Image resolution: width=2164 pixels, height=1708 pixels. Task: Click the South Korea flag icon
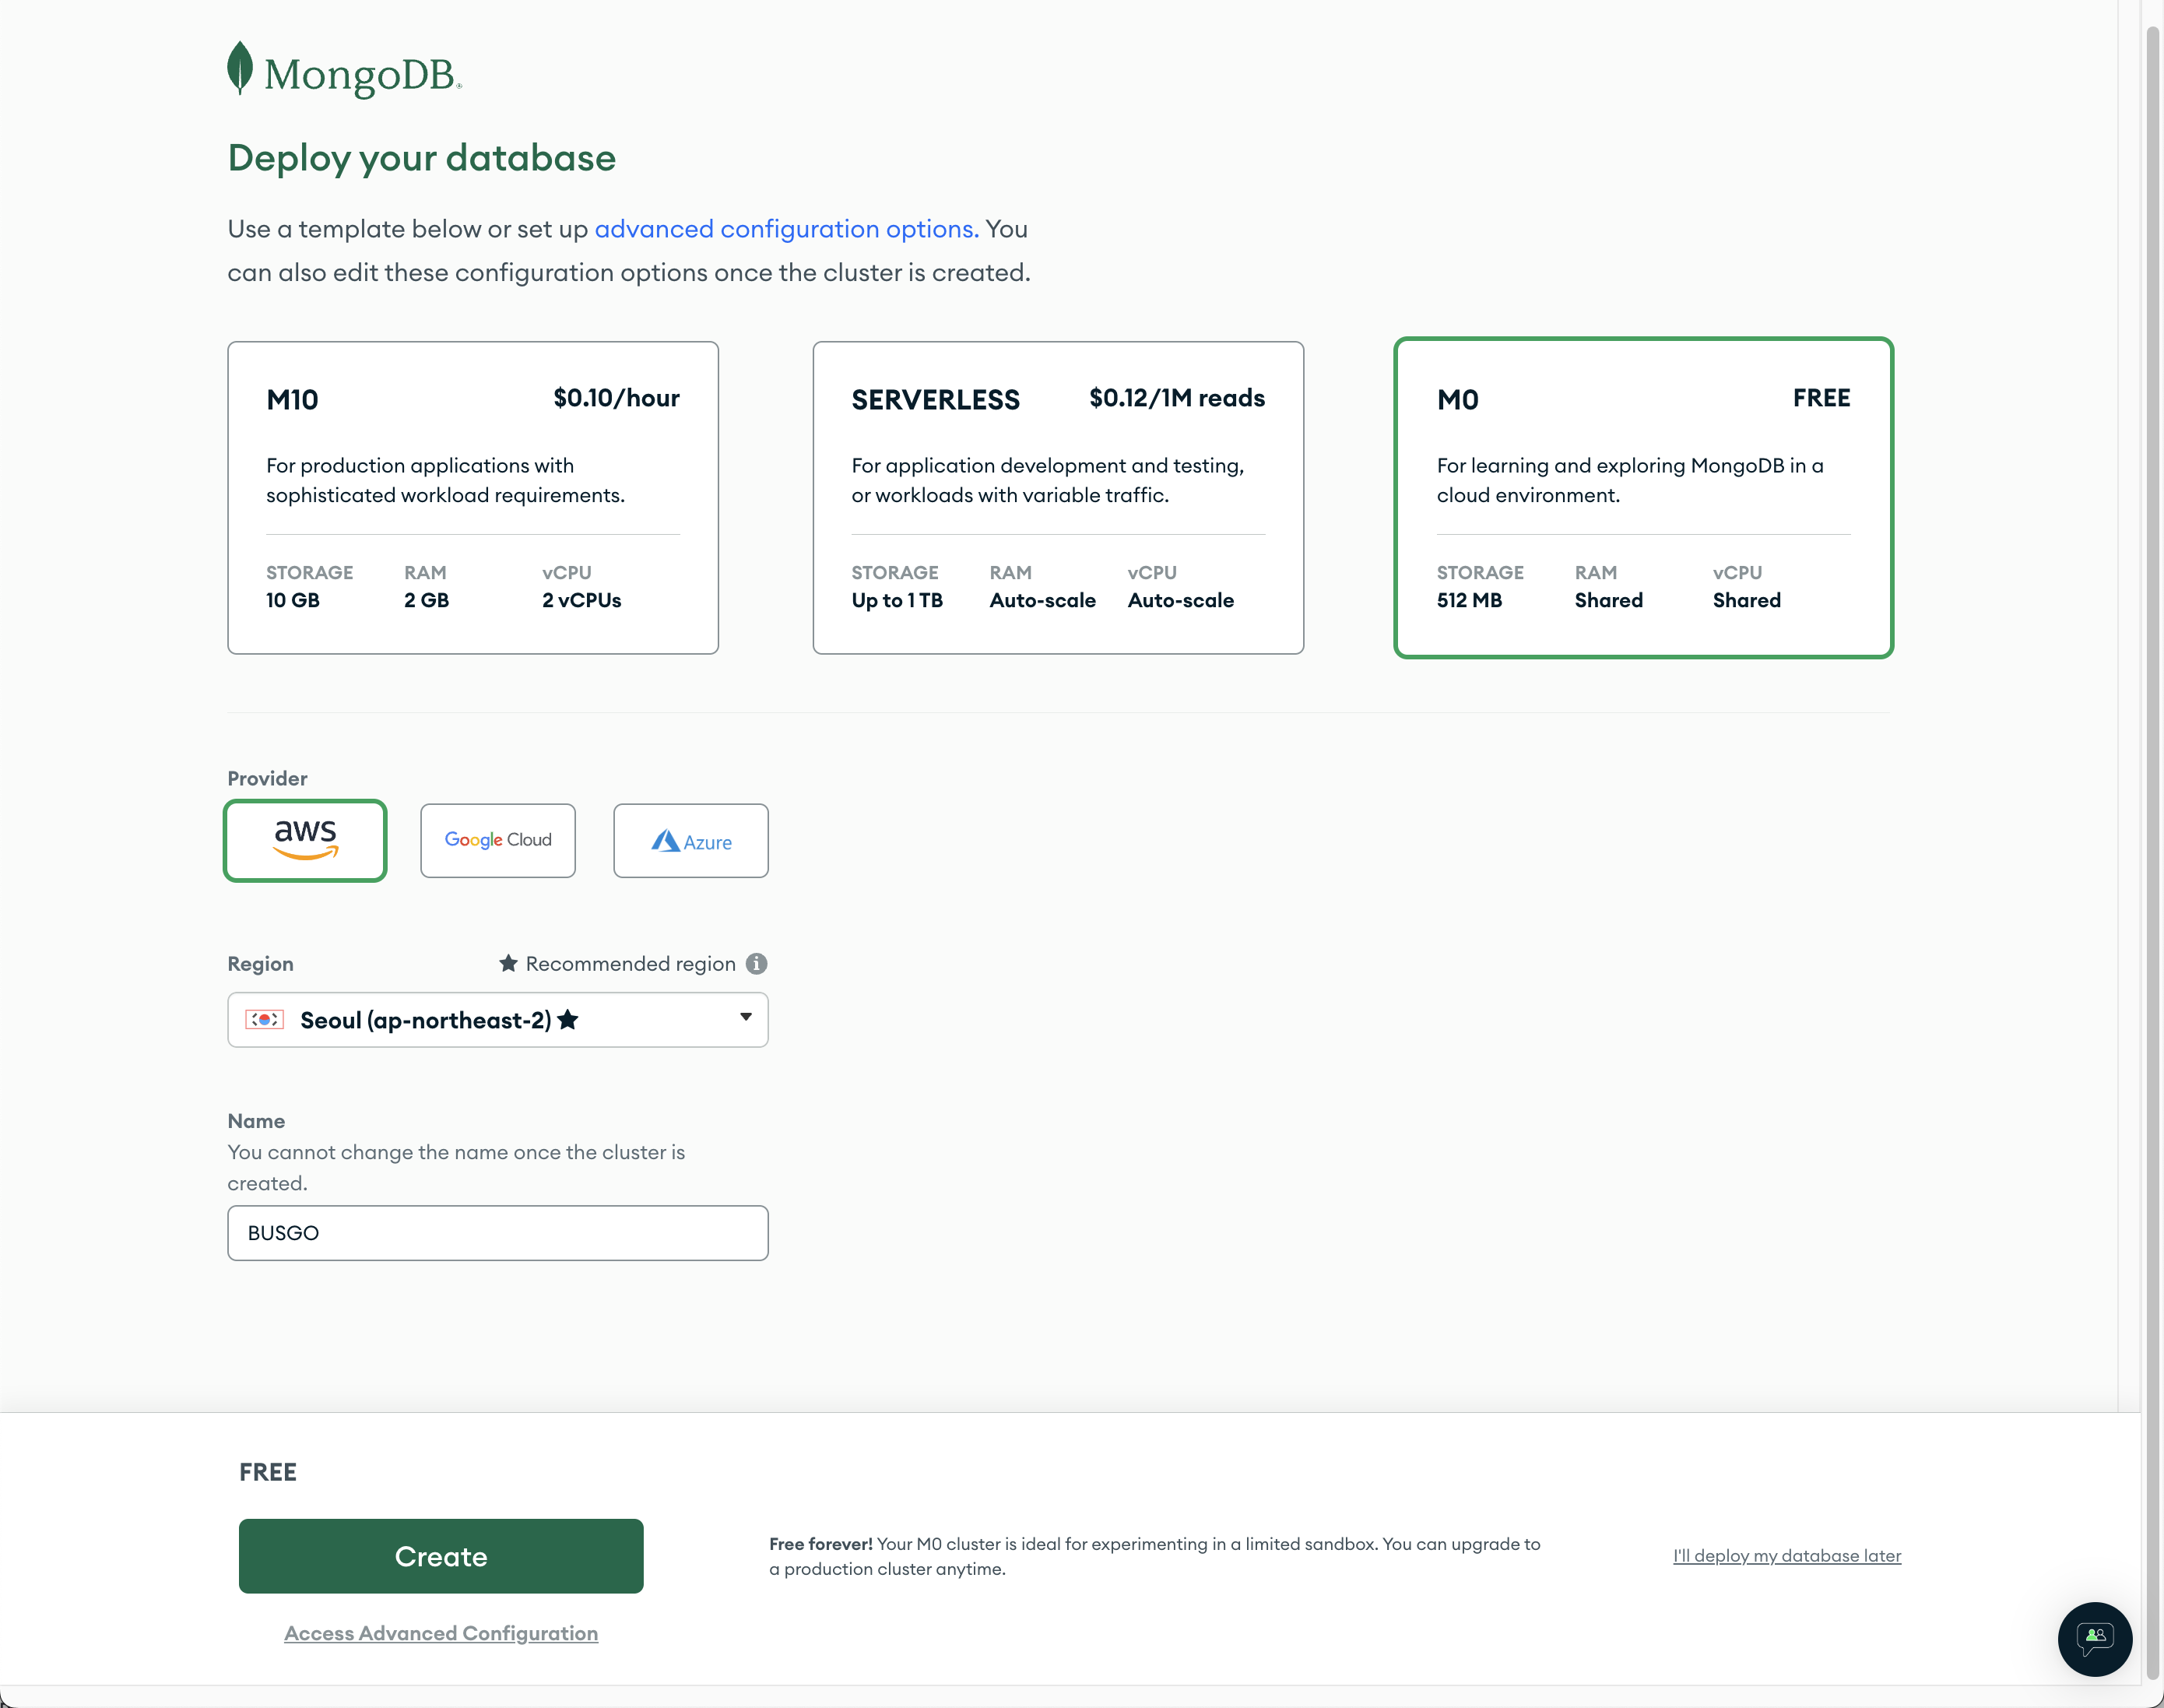click(x=265, y=1019)
